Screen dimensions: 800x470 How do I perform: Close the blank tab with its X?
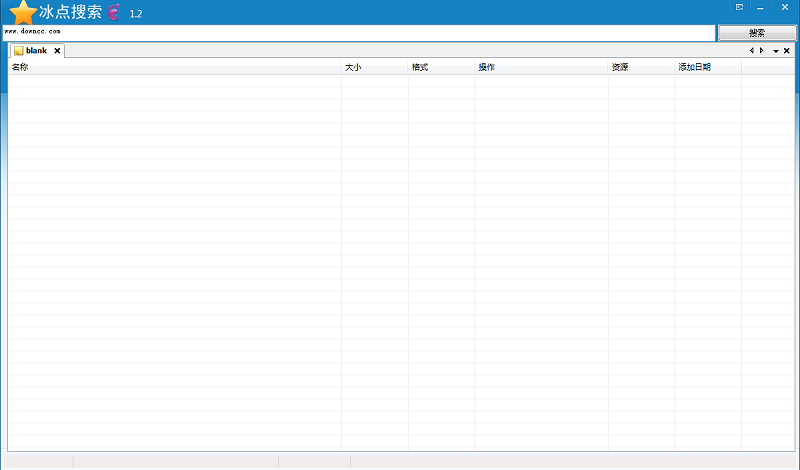pos(57,51)
